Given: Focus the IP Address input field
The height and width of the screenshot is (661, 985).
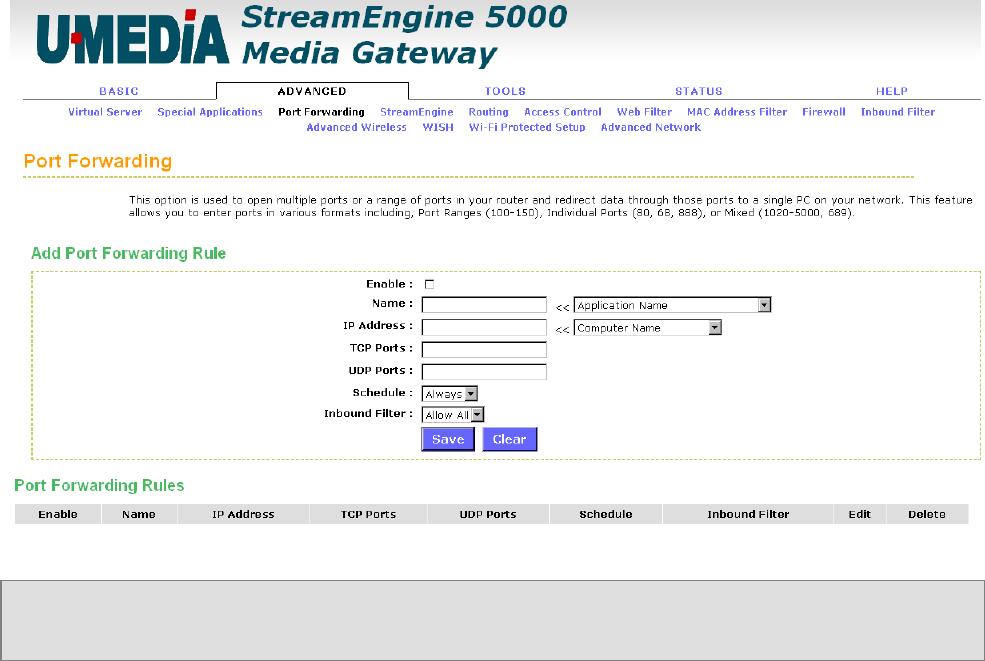Looking at the screenshot, I should (484, 327).
